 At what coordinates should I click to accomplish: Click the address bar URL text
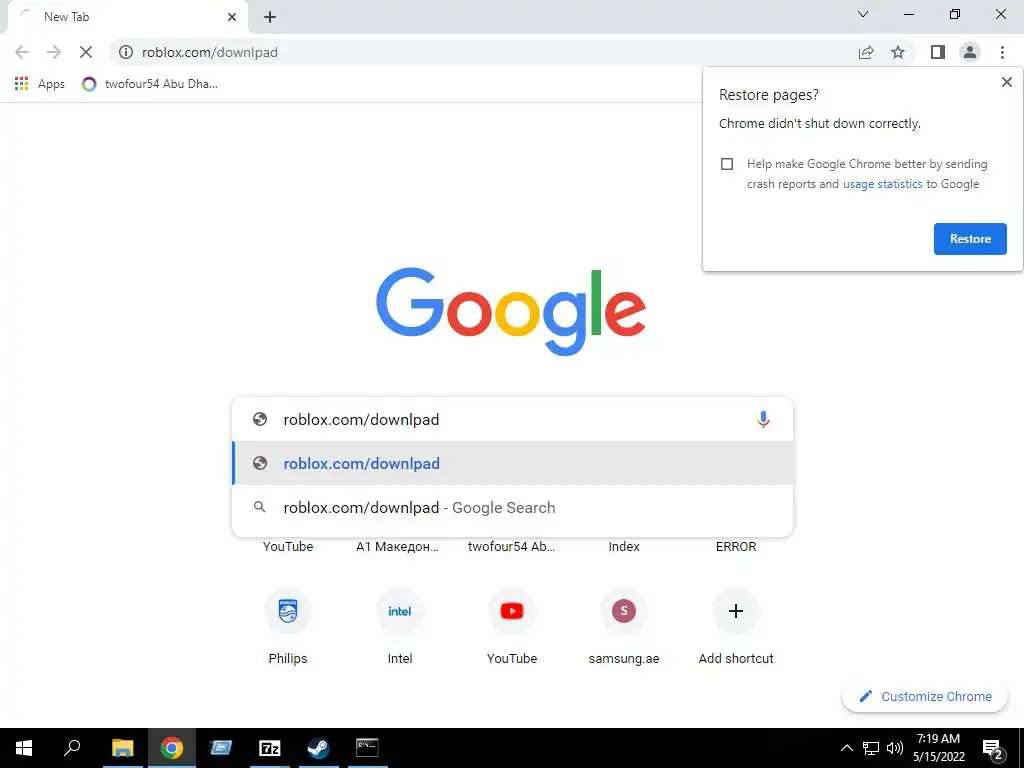point(210,52)
